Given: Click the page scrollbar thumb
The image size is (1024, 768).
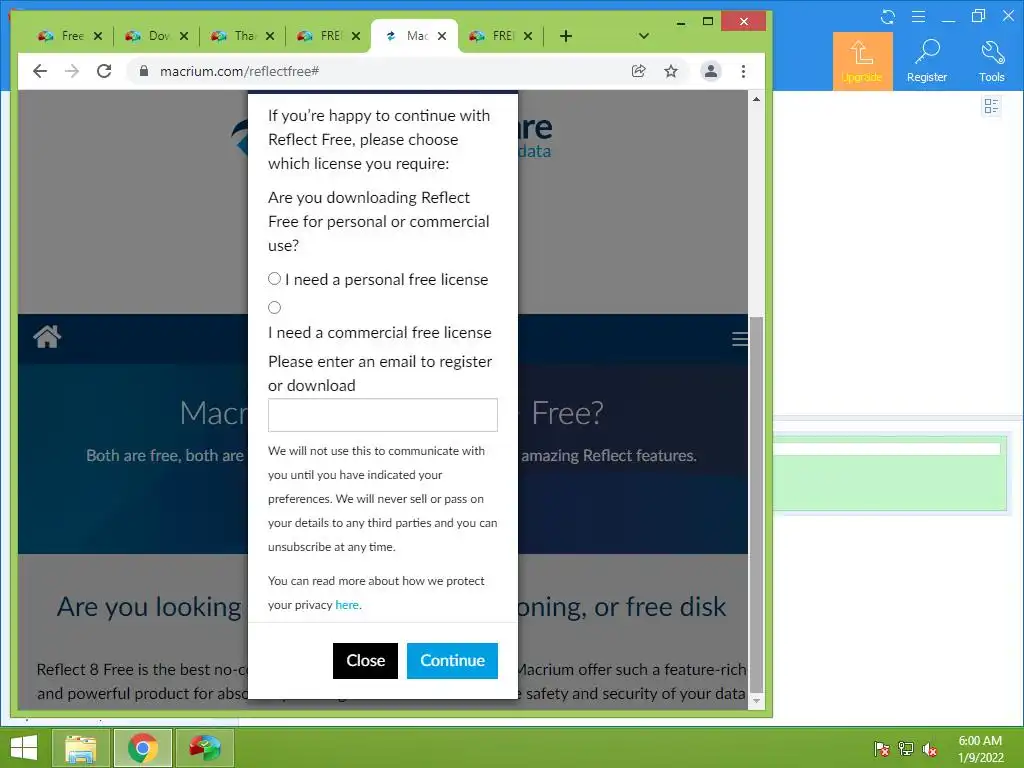Looking at the screenshot, I should (756, 504).
